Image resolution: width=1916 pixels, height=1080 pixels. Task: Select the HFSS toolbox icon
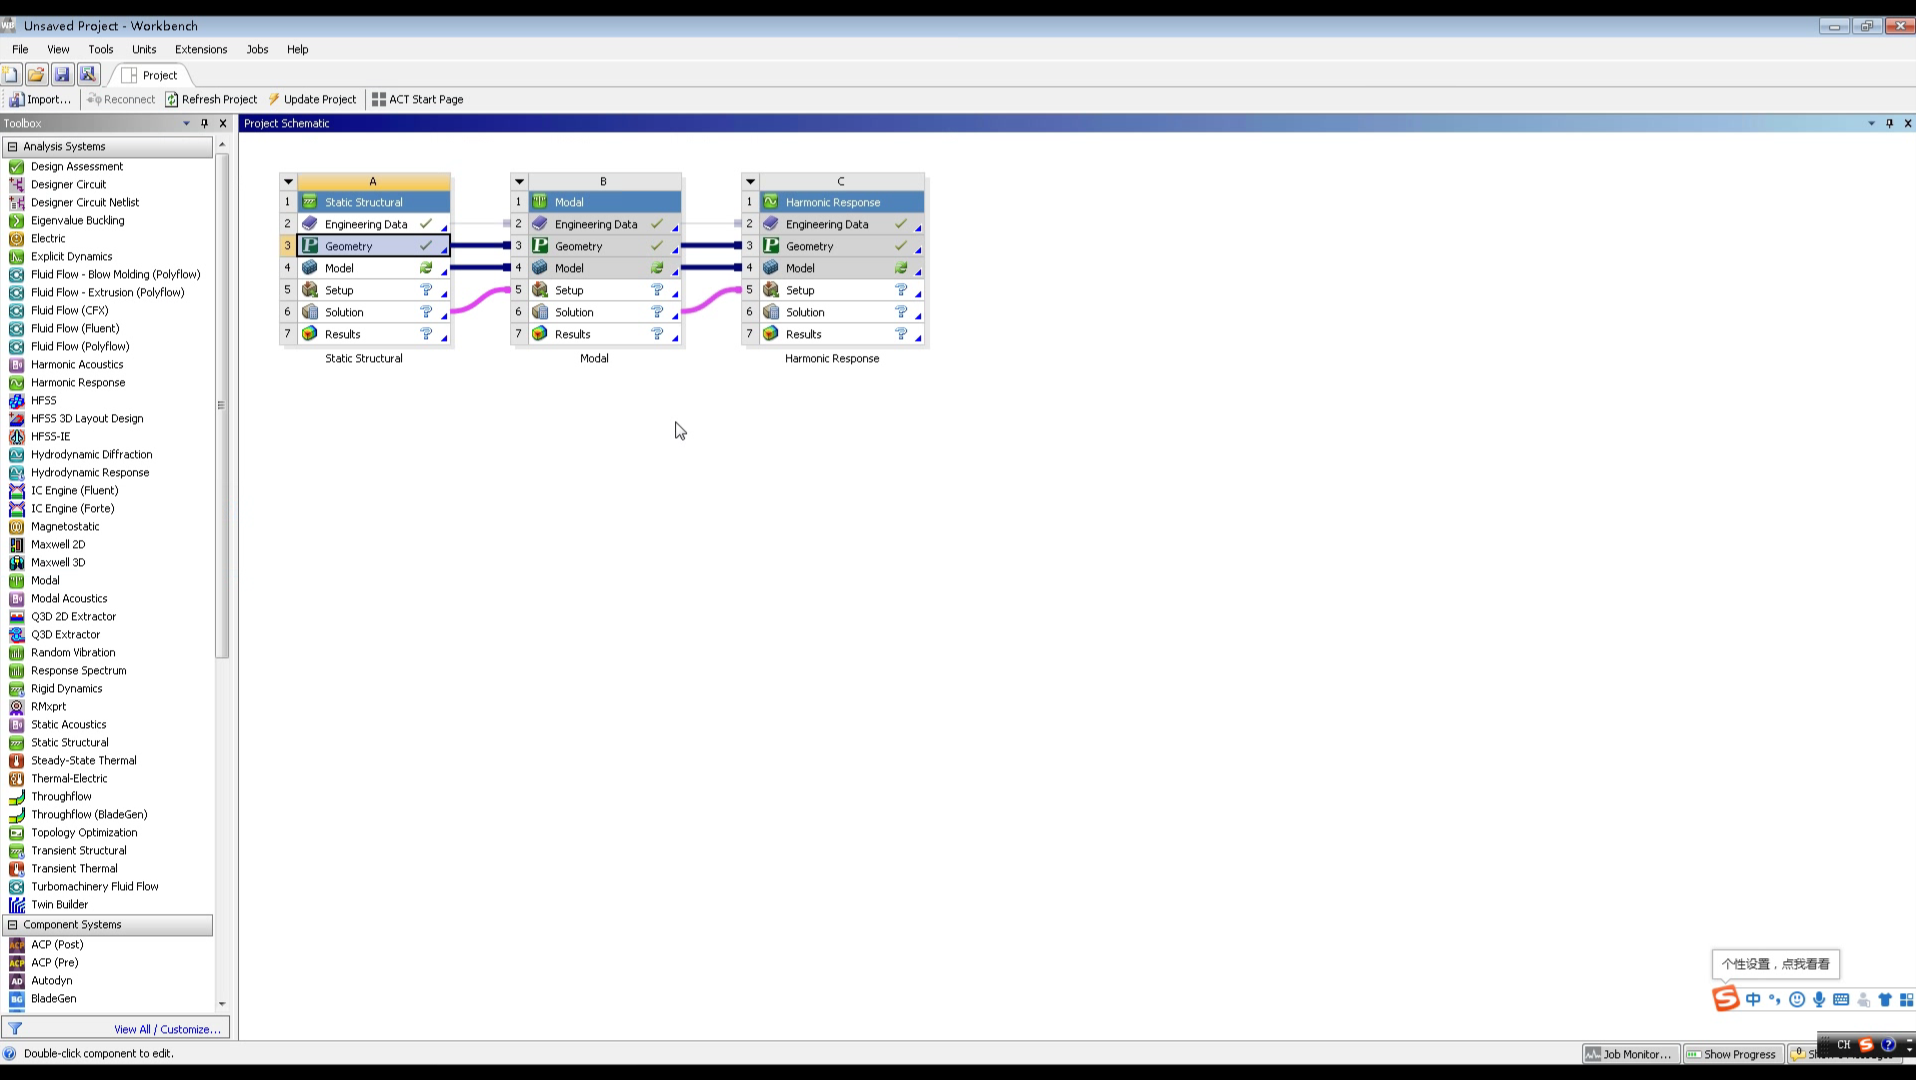(x=16, y=401)
